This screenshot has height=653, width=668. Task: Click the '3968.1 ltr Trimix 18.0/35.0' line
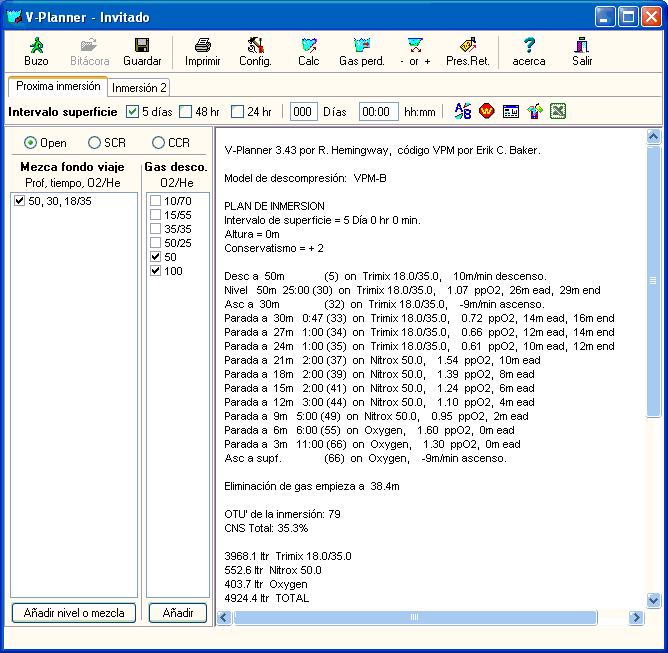288,556
